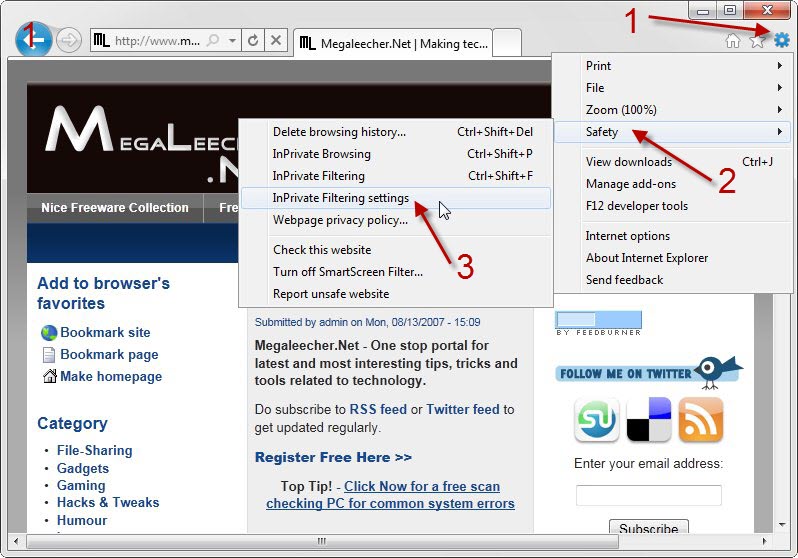Click the Forward navigation button
The width and height of the screenshot is (798, 558).
(x=68, y=40)
